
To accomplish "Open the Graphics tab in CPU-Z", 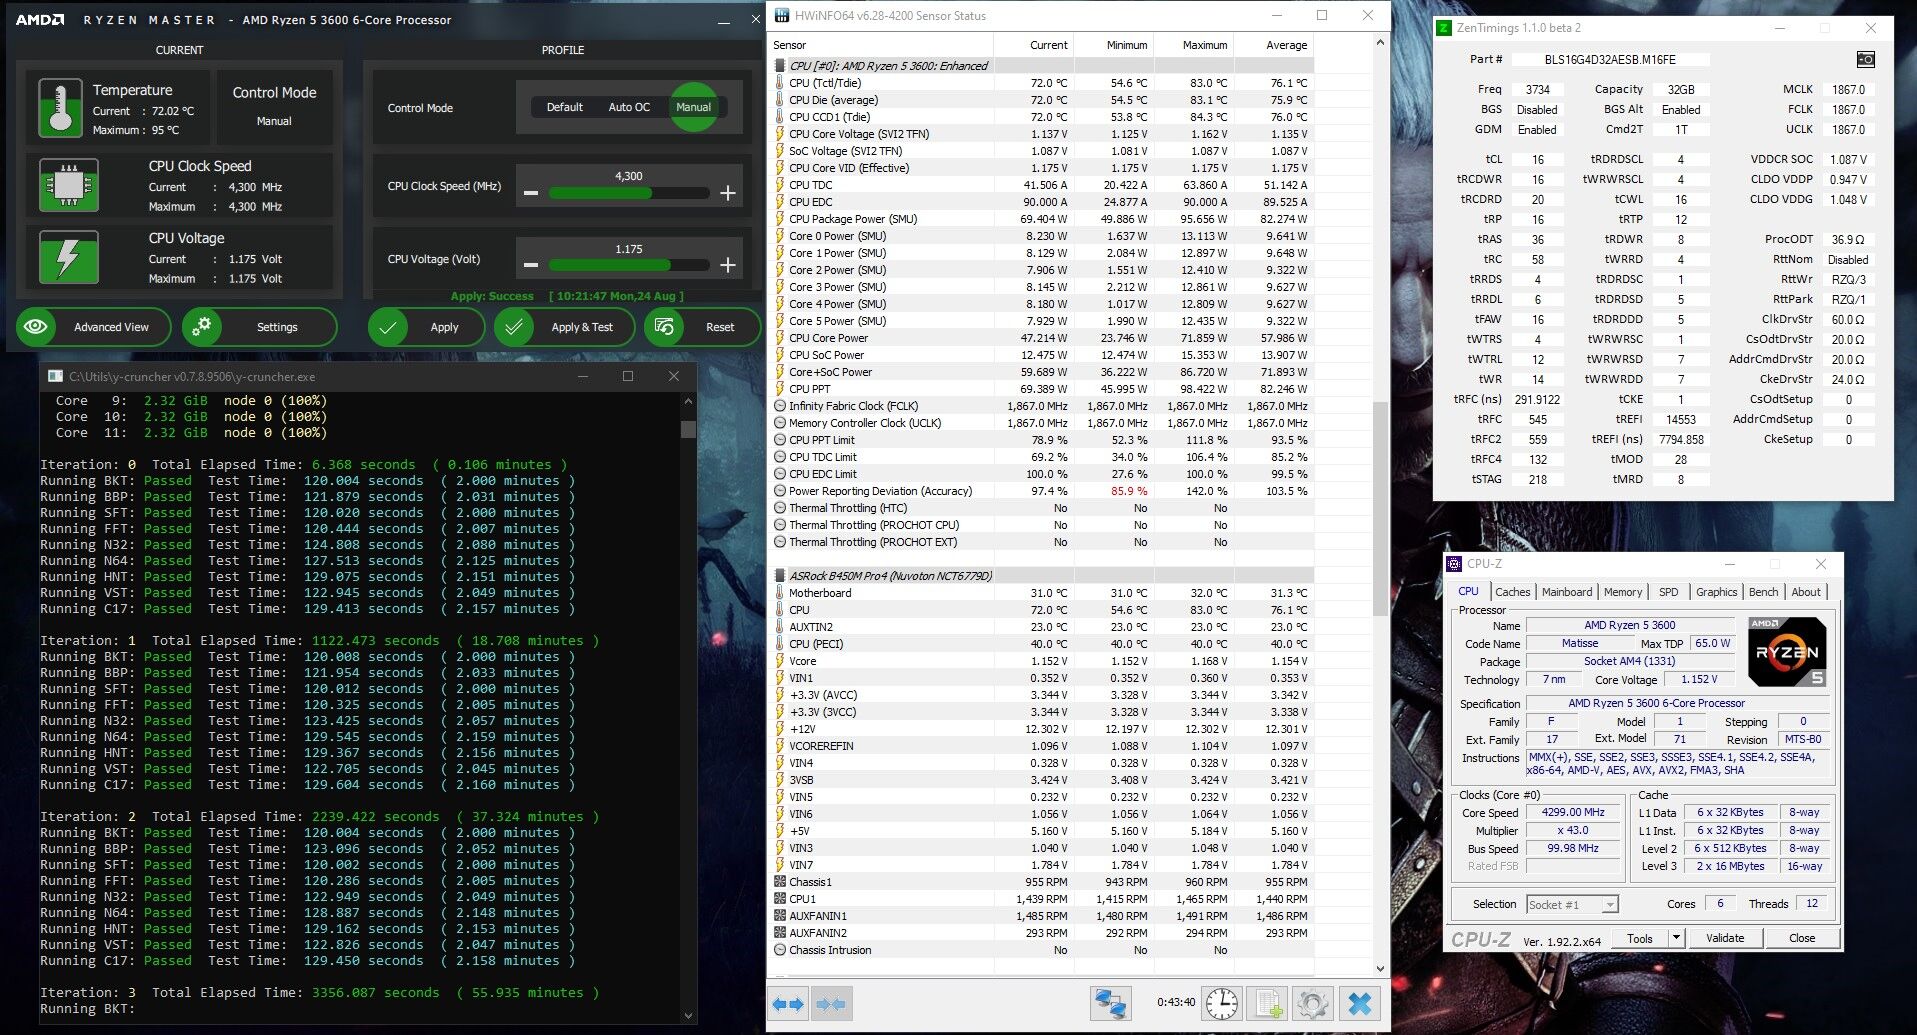I will 1717,592.
